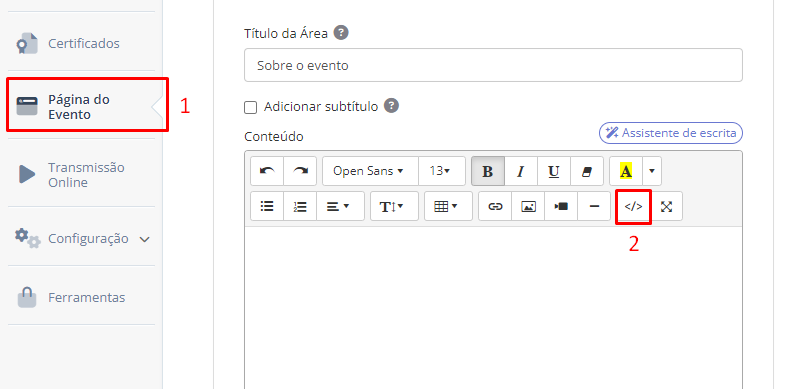Toggle fullscreen editor mode icon
791x389 pixels.
click(666, 206)
